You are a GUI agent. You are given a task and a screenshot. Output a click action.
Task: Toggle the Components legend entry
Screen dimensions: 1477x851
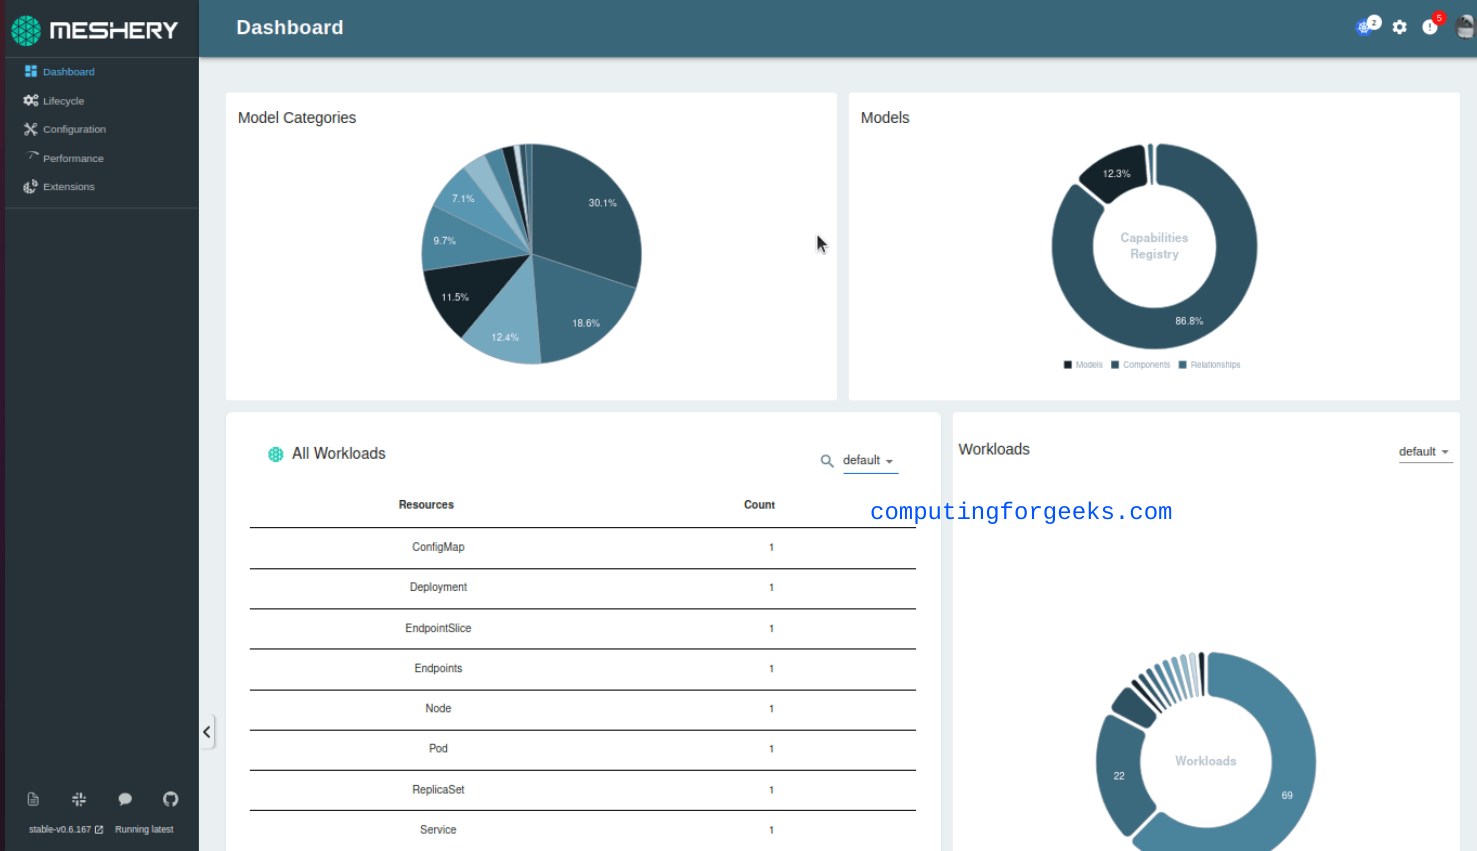coord(1140,364)
